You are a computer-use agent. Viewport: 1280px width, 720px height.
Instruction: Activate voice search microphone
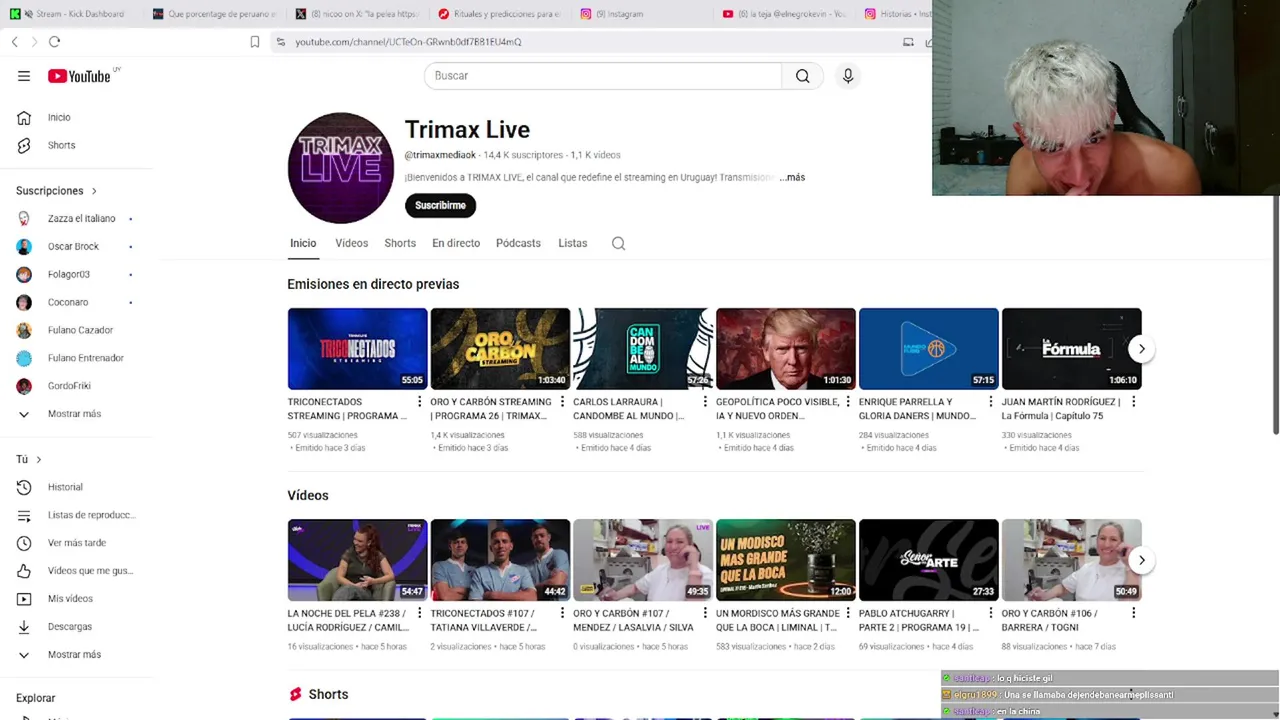[x=848, y=76]
